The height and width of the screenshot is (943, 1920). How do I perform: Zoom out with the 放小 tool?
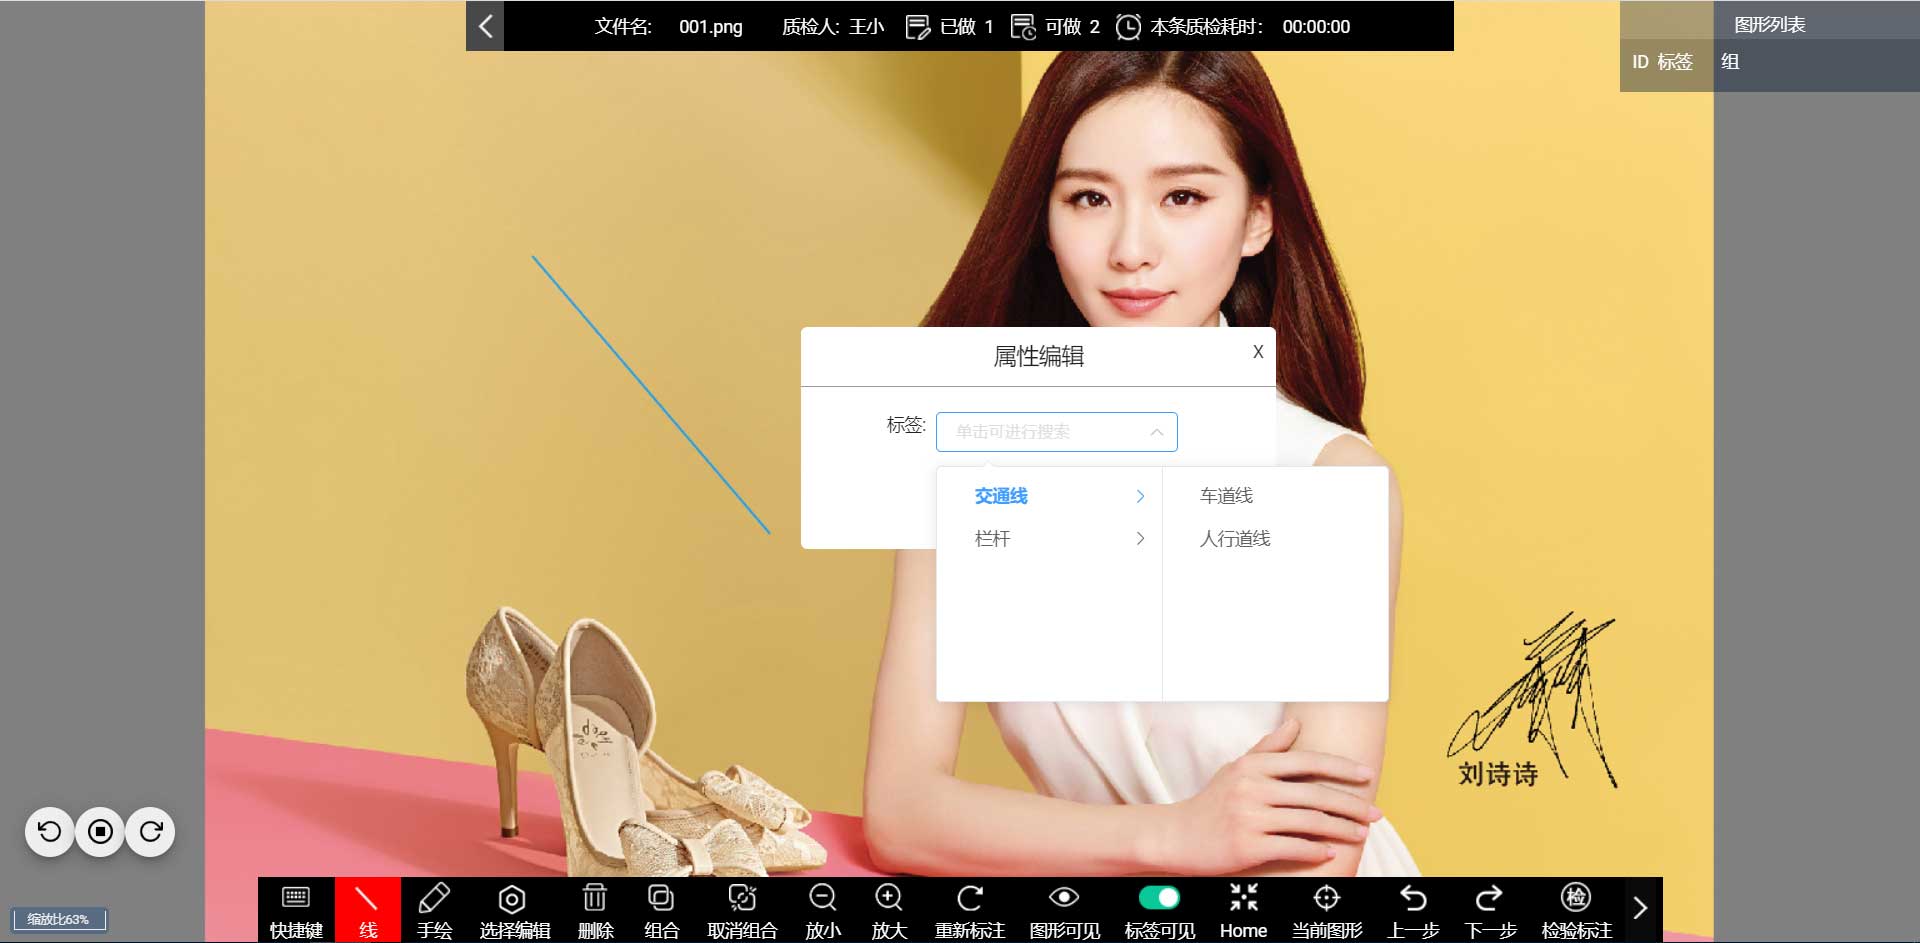823,911
